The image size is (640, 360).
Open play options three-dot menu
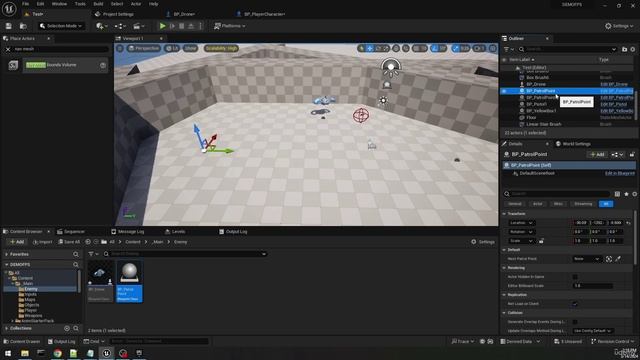click(x=200, y=26)
